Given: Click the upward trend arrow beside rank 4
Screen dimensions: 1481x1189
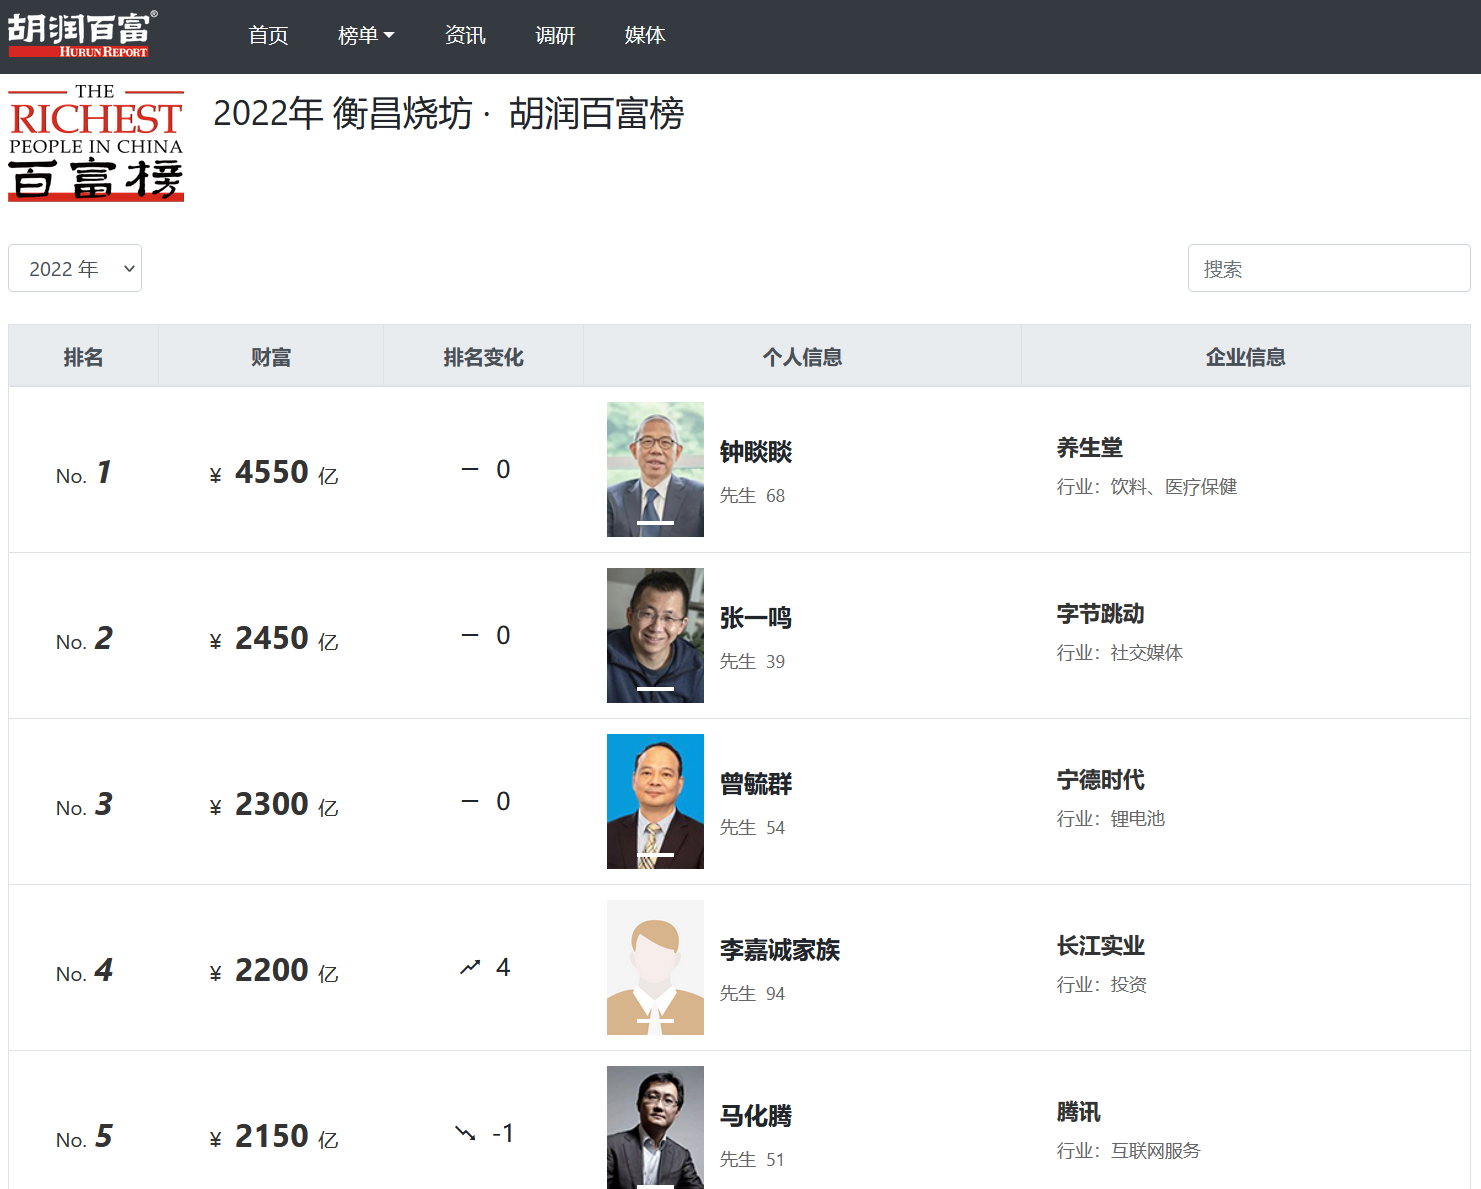Looking at the screenshot, I should tap(469, 966).
